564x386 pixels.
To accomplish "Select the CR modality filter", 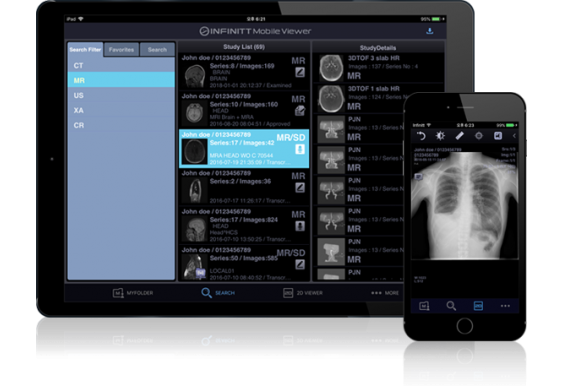I will 121,125.
